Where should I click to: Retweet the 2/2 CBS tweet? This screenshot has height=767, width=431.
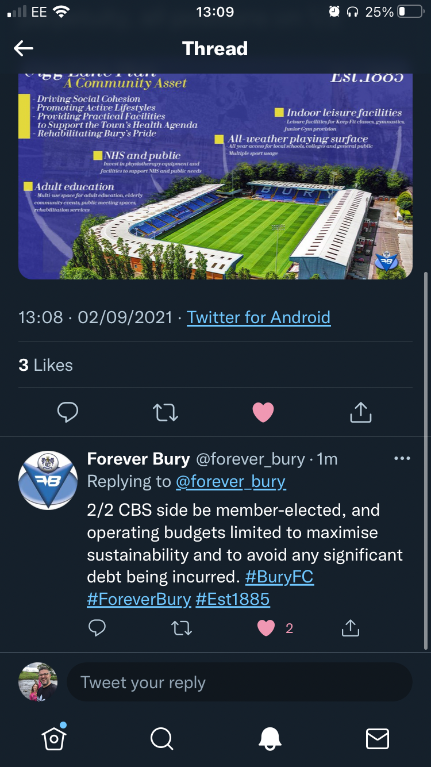pos(181,628)
